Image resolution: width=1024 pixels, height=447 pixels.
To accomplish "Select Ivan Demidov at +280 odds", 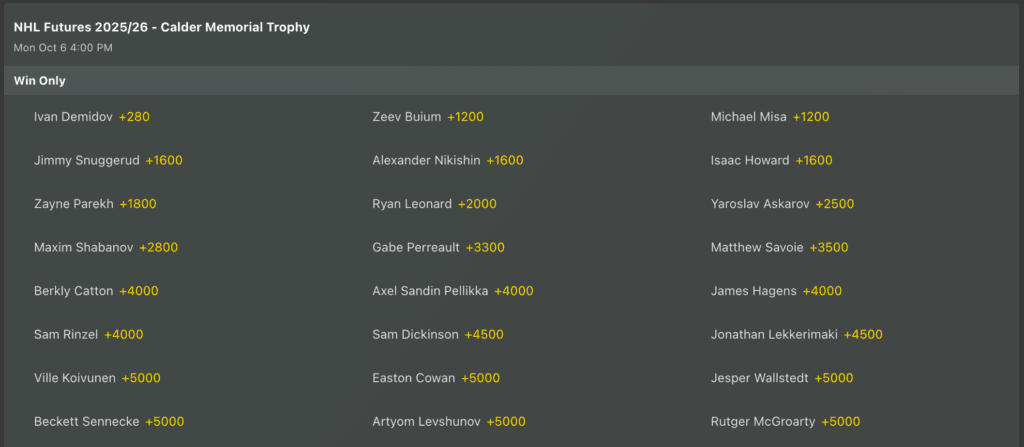I will pos(134,117).
